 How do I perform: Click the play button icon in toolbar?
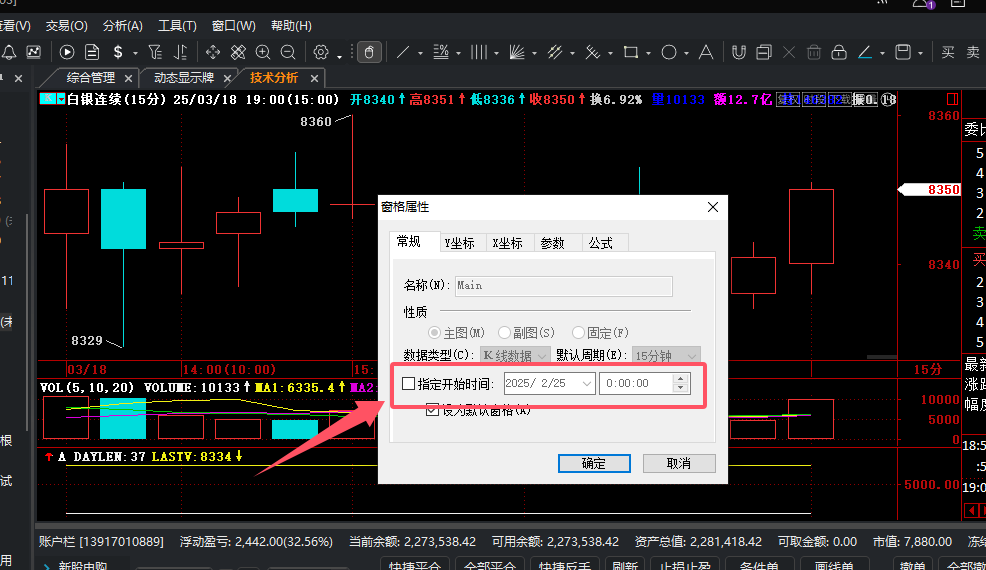67,52
